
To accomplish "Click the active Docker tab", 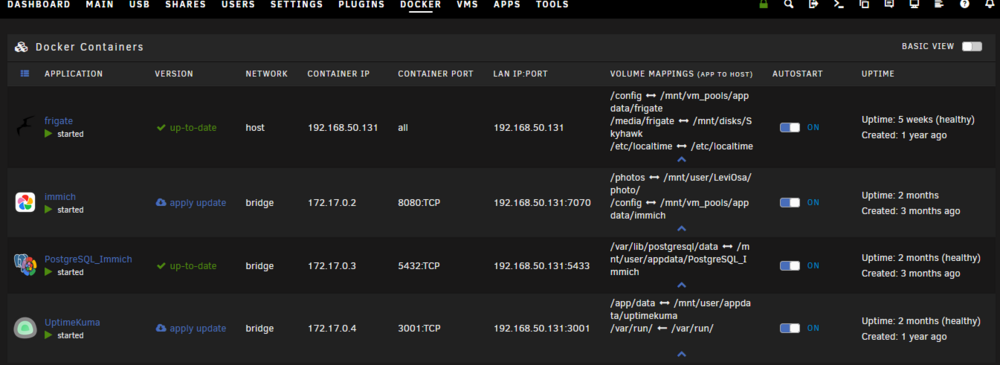I will [421, 4].
